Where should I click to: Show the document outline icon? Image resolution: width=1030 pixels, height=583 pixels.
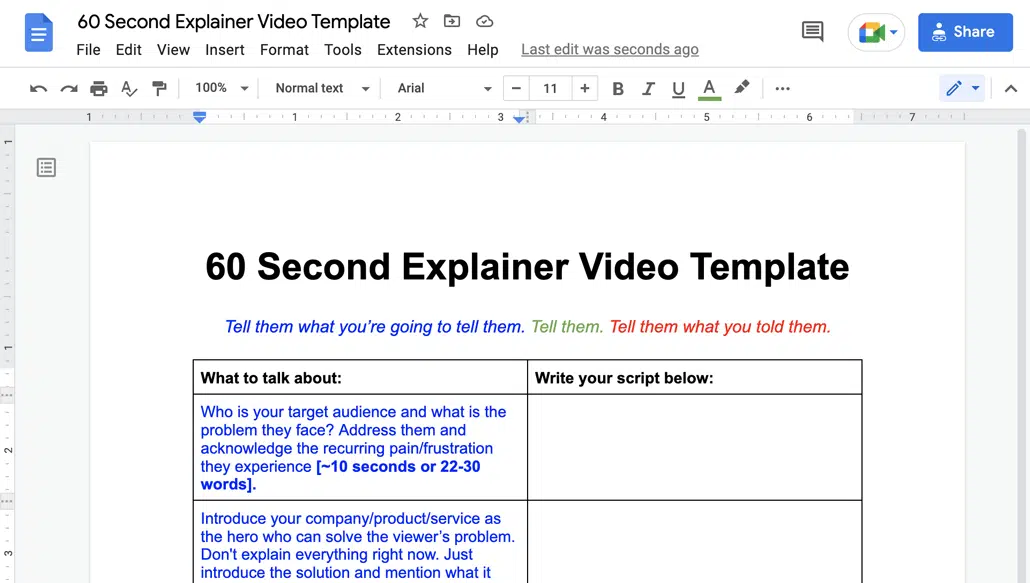pos(46,167)
